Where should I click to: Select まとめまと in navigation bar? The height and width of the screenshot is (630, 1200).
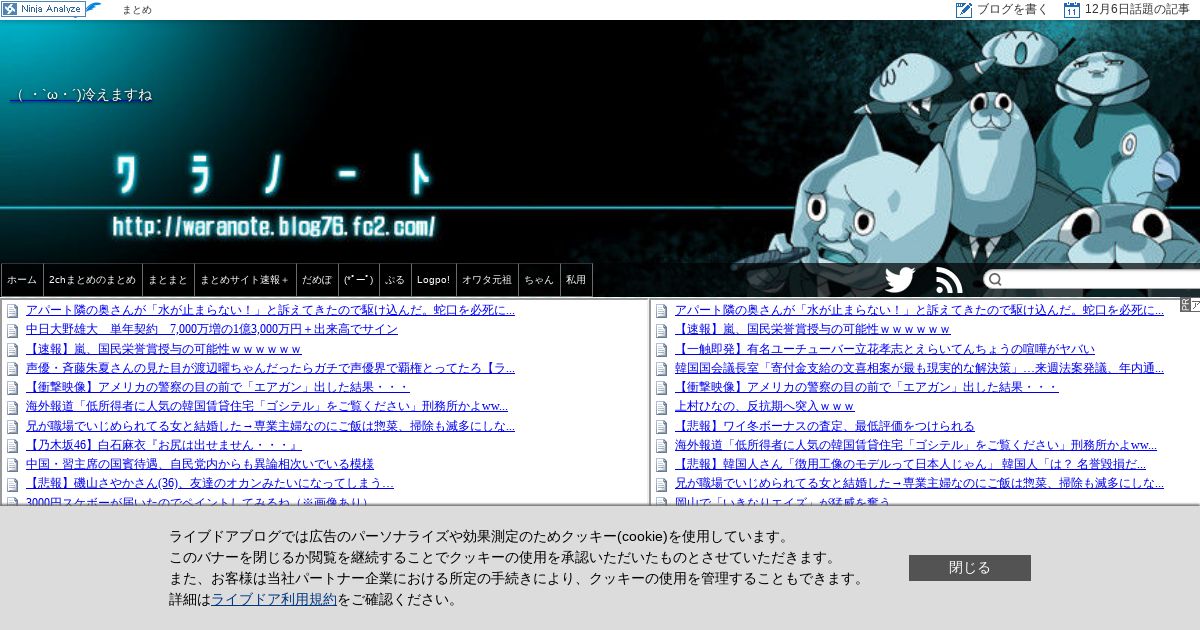click(x=168, y=280)
